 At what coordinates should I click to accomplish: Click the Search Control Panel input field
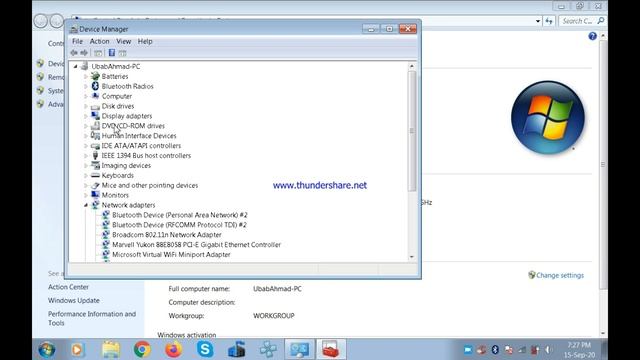(577, 21)
